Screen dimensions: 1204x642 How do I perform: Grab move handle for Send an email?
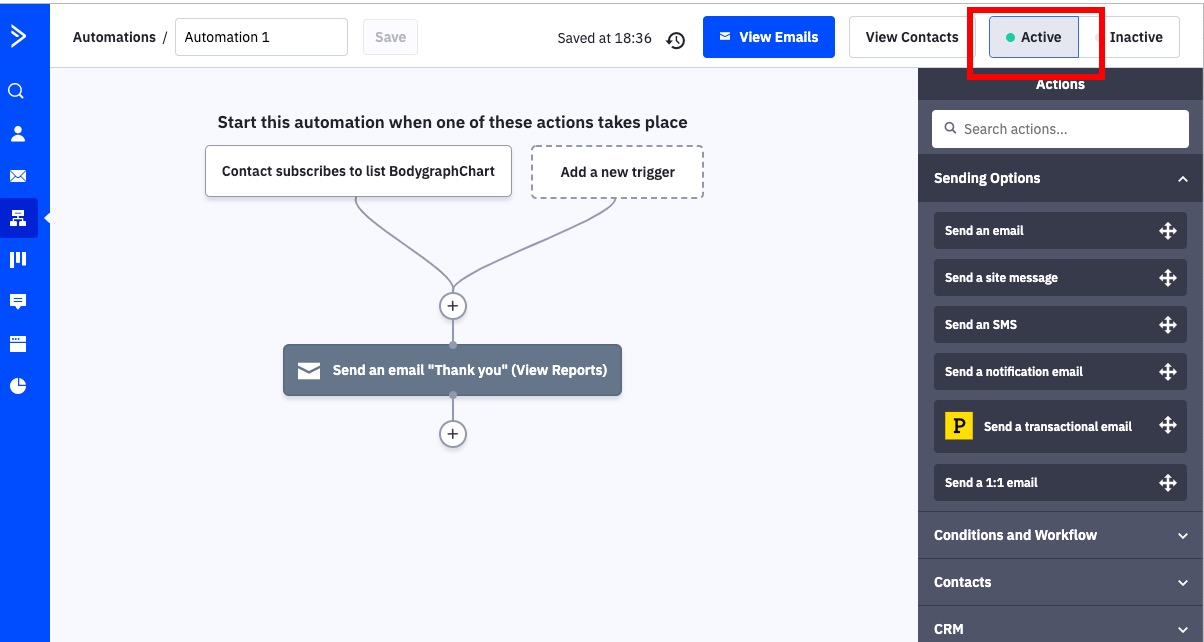(1167, 231)
